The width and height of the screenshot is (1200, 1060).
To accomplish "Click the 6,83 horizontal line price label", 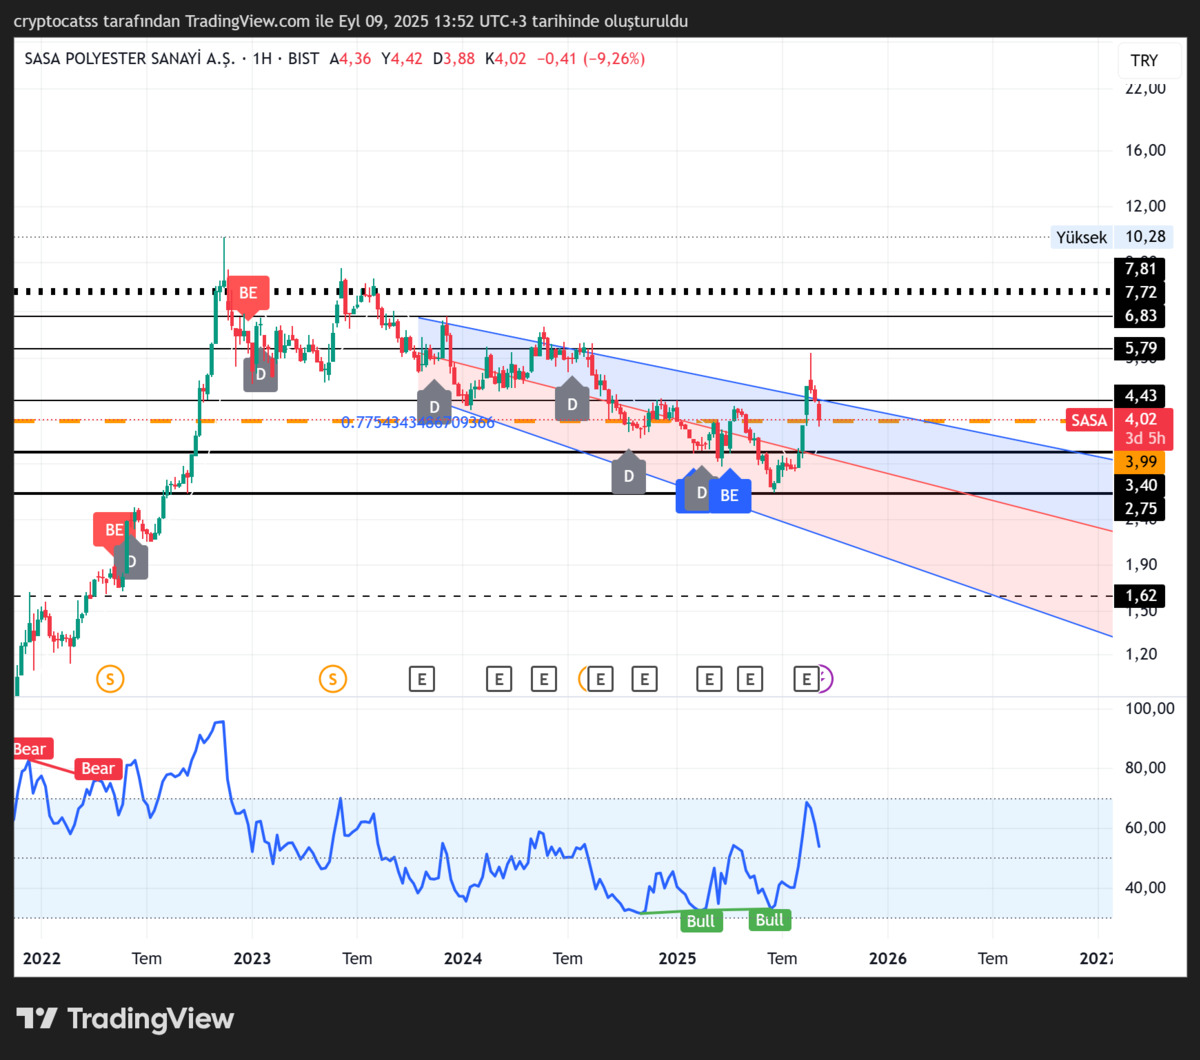I will (1141, 315).
